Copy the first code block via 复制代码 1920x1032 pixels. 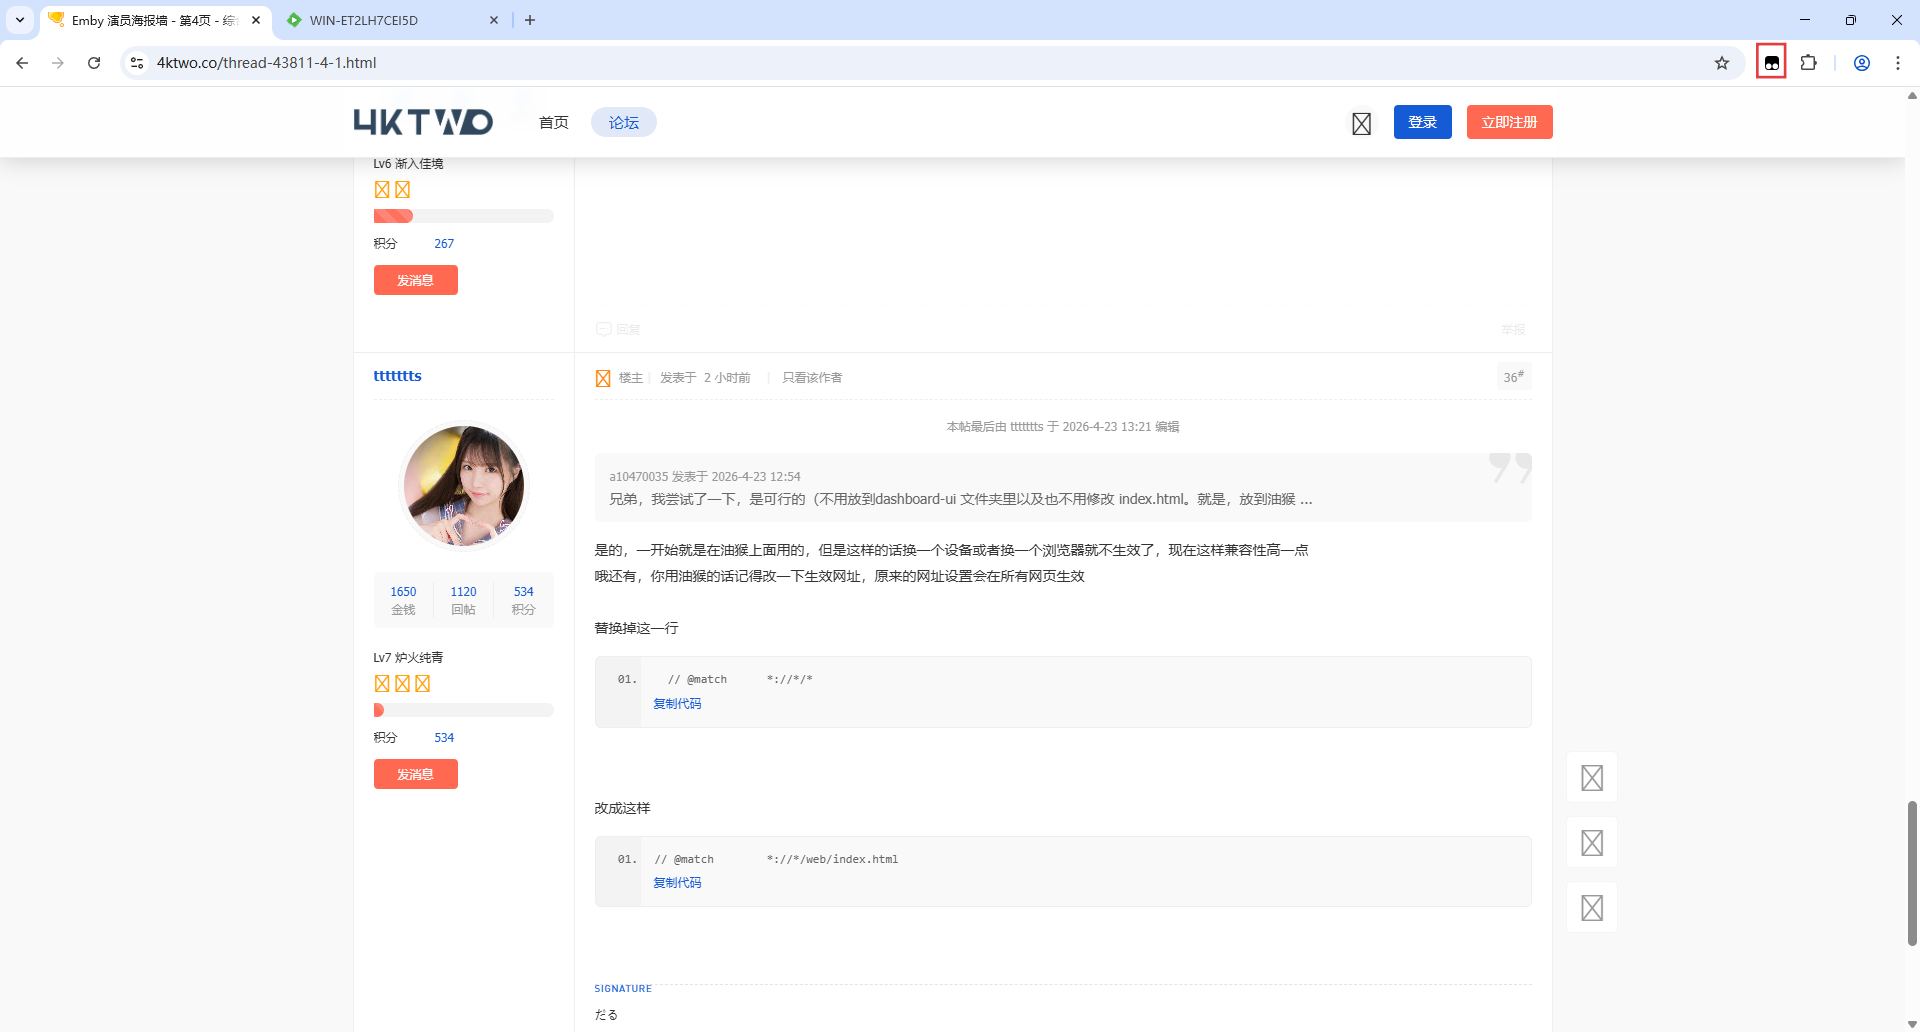677,704
